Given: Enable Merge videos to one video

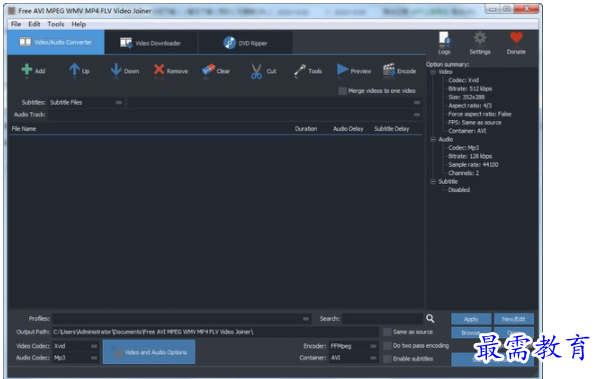Looking at the screenshot, I should pos(342,91).
